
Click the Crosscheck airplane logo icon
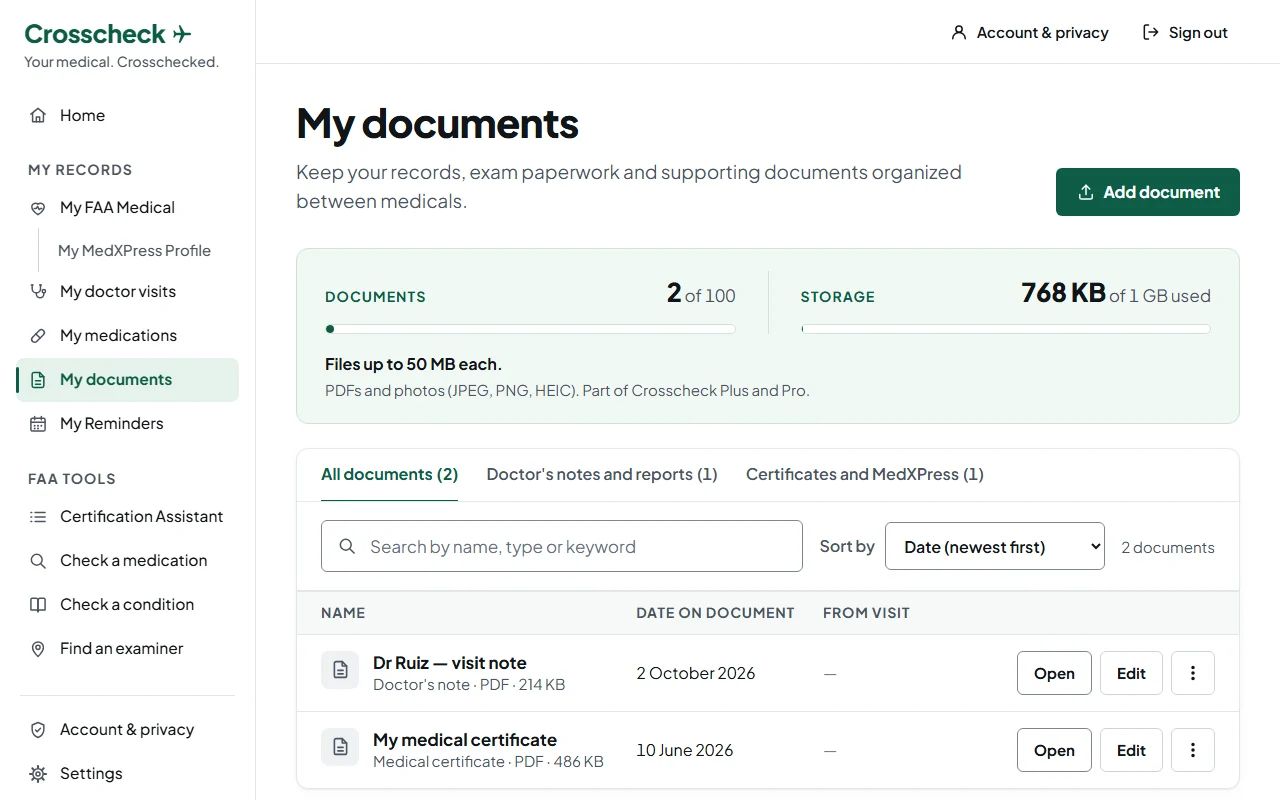tap(182, 34)
